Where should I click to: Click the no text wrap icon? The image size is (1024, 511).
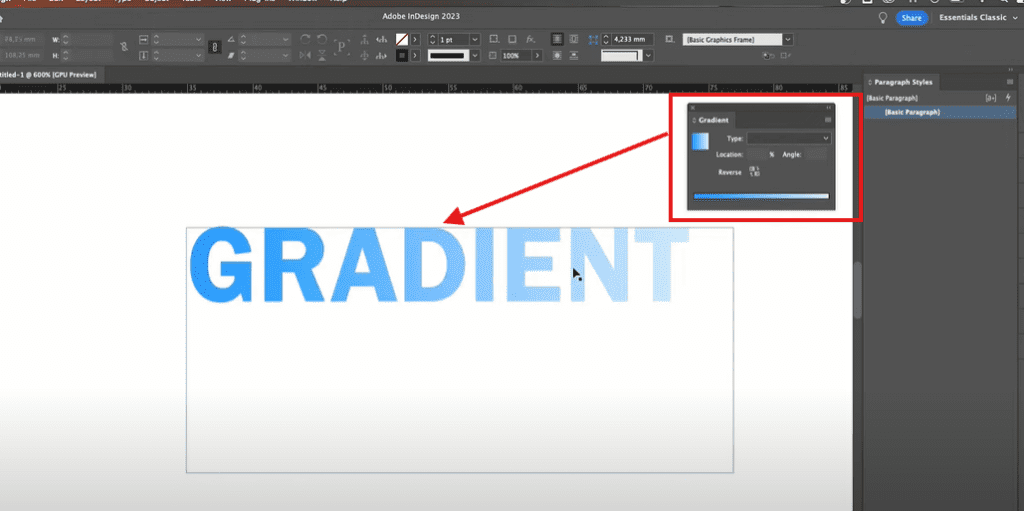[x=557, y=39]
